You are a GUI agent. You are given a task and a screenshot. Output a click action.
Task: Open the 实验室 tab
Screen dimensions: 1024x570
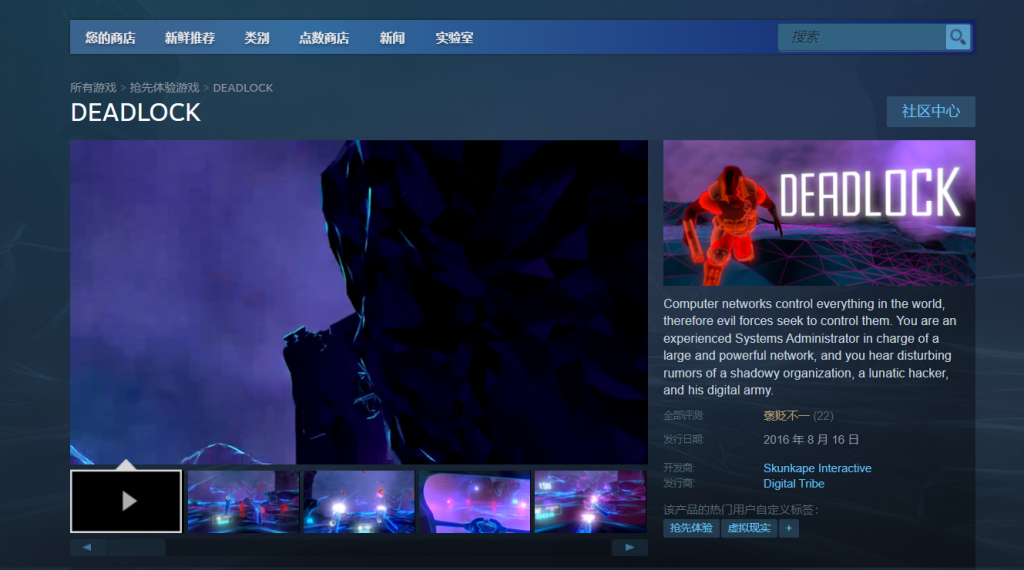point(455,38)
